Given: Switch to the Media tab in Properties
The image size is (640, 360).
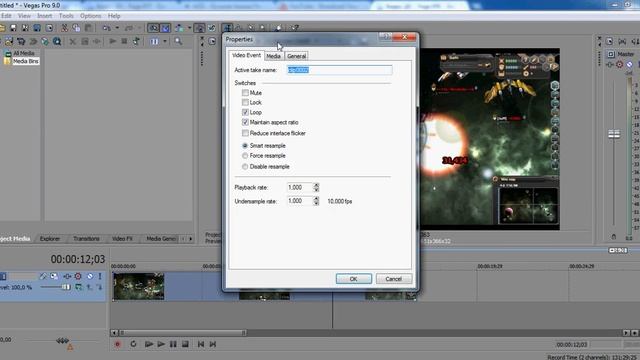Looking at the screenshot, I should click(273, 56).
